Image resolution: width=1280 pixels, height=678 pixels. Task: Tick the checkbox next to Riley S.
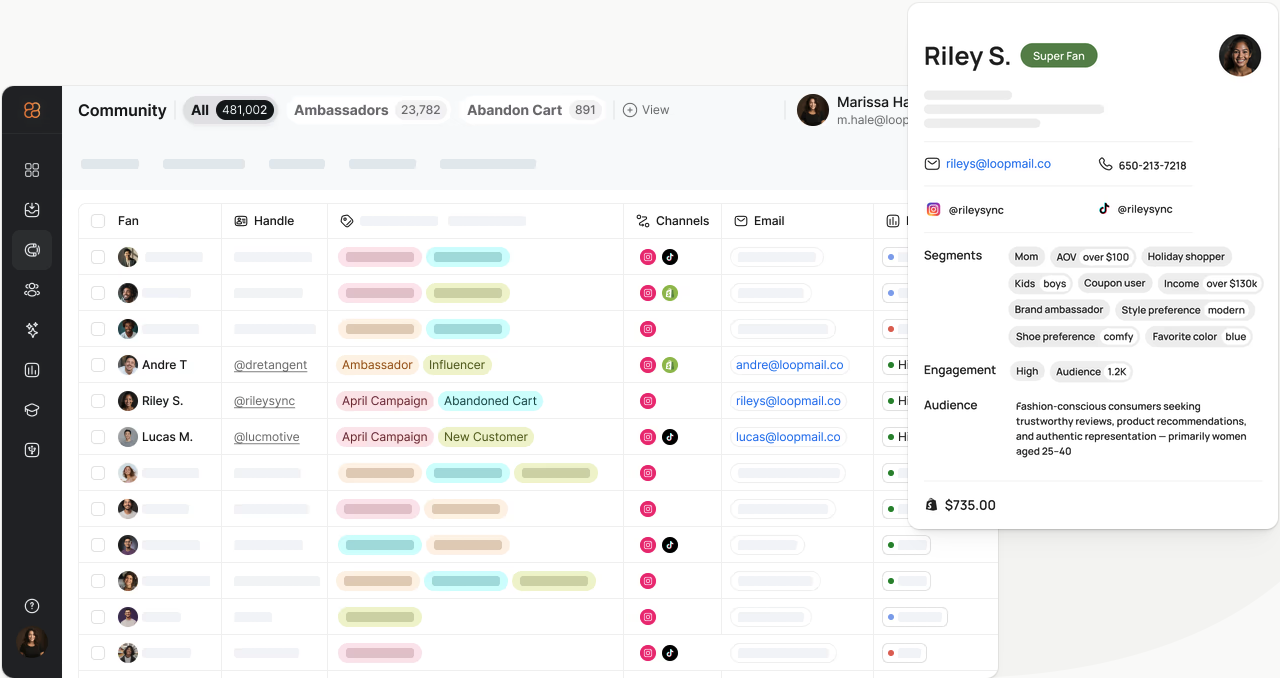[98, 401]
